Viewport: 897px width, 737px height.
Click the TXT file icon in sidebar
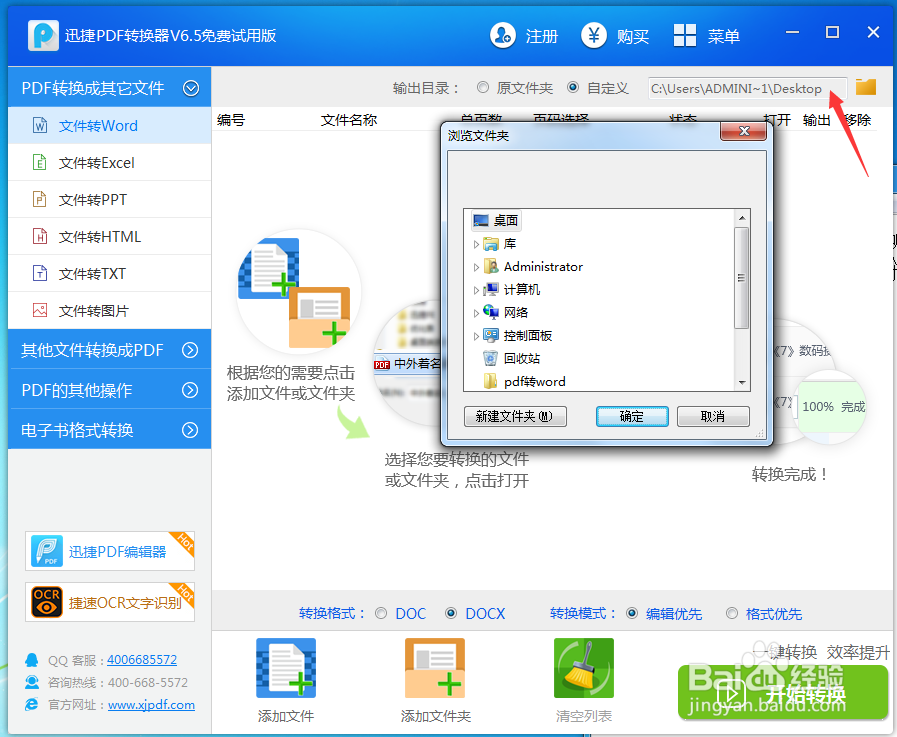(39, 274)
